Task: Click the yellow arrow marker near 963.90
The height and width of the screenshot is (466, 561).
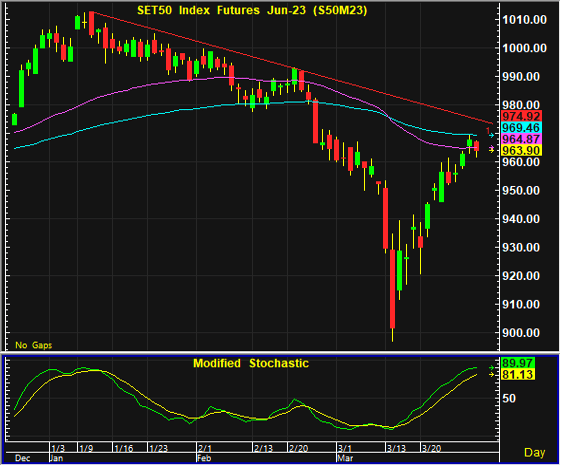Action: pos(492,150)
